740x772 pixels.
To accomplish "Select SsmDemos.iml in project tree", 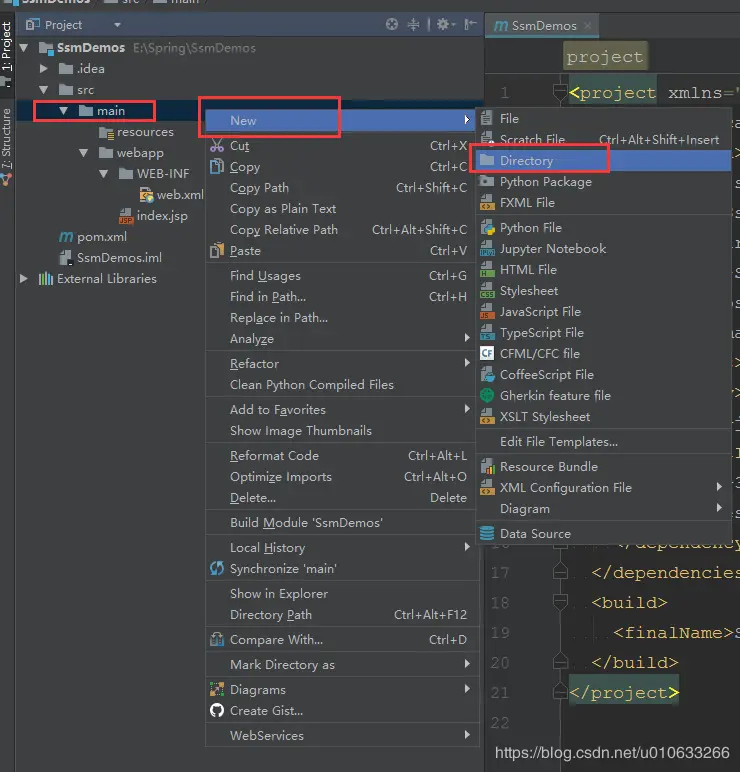I will tap(110, 257).
